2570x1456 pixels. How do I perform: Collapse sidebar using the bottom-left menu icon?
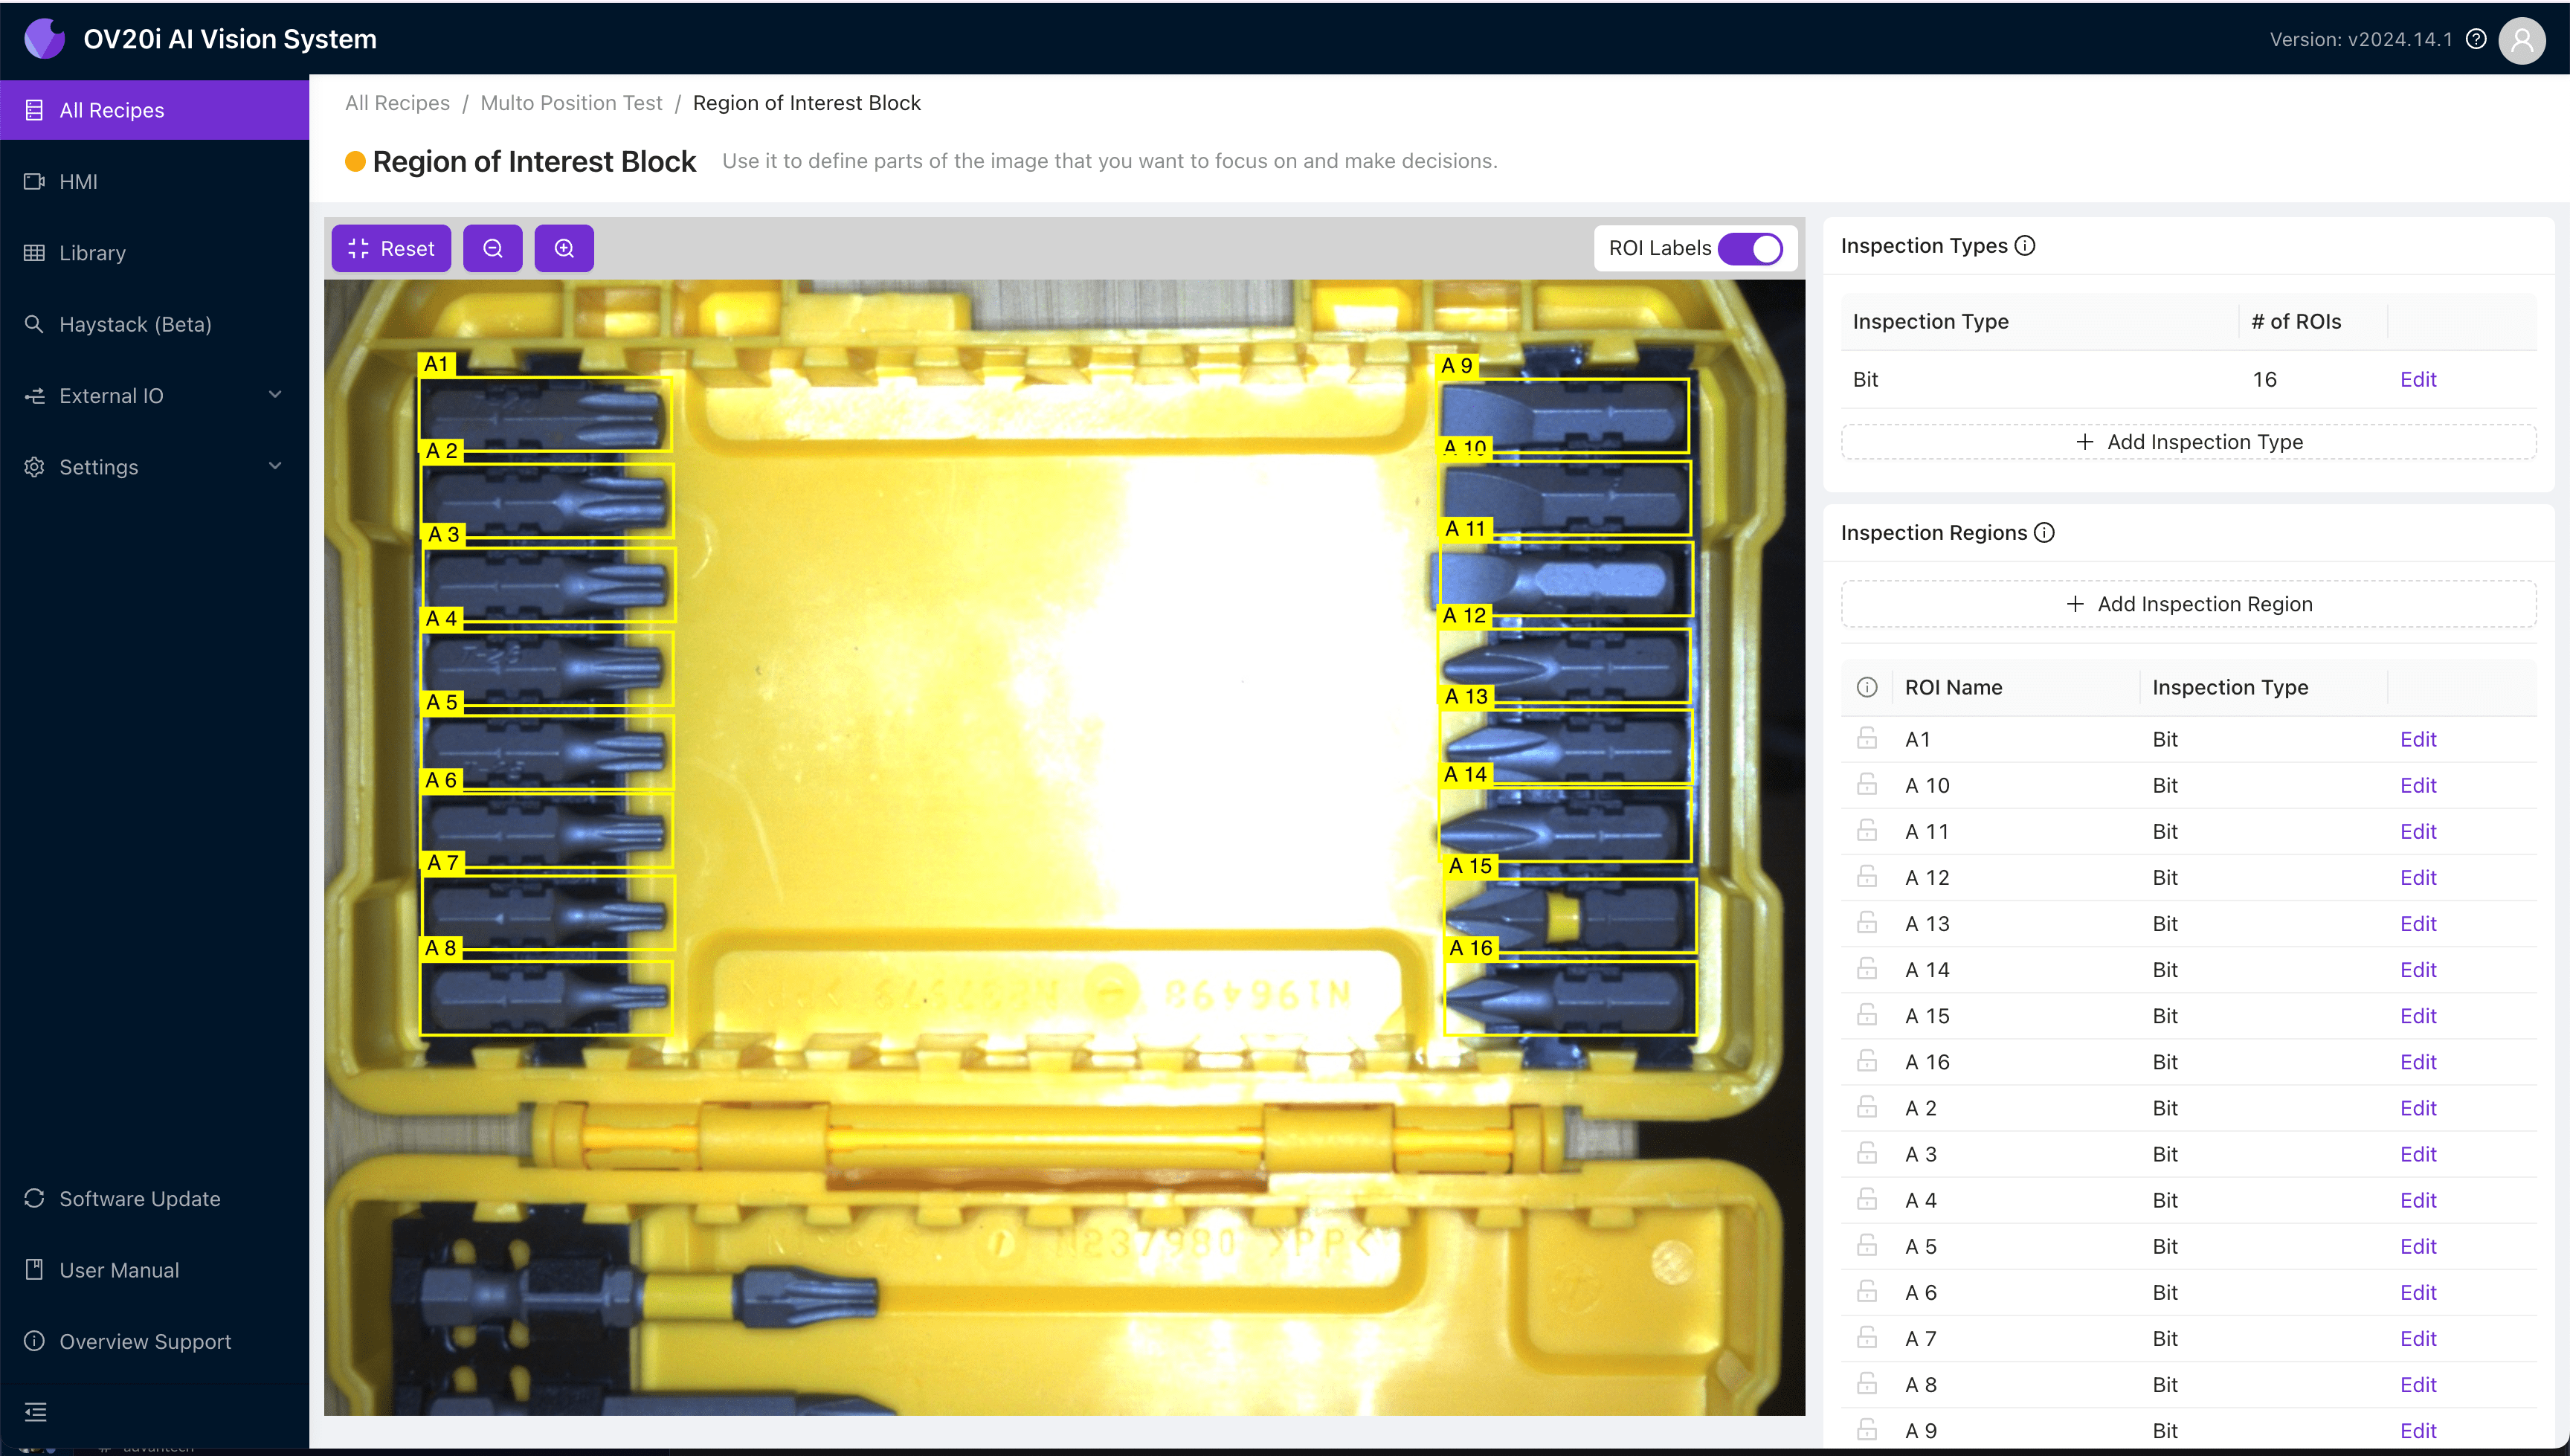[x=36, y=1411]
